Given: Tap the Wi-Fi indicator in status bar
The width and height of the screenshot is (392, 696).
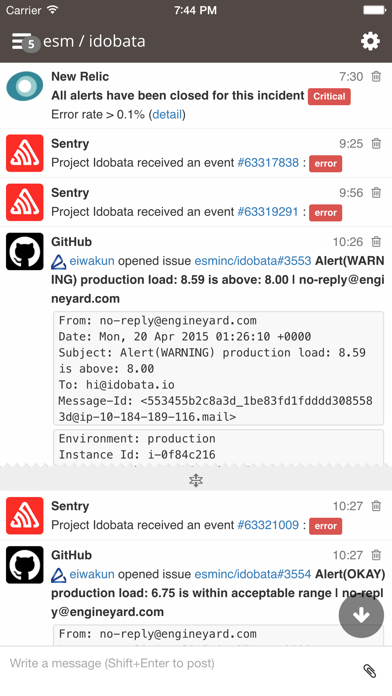Looking at the screenshot, I should click(53, 9).
